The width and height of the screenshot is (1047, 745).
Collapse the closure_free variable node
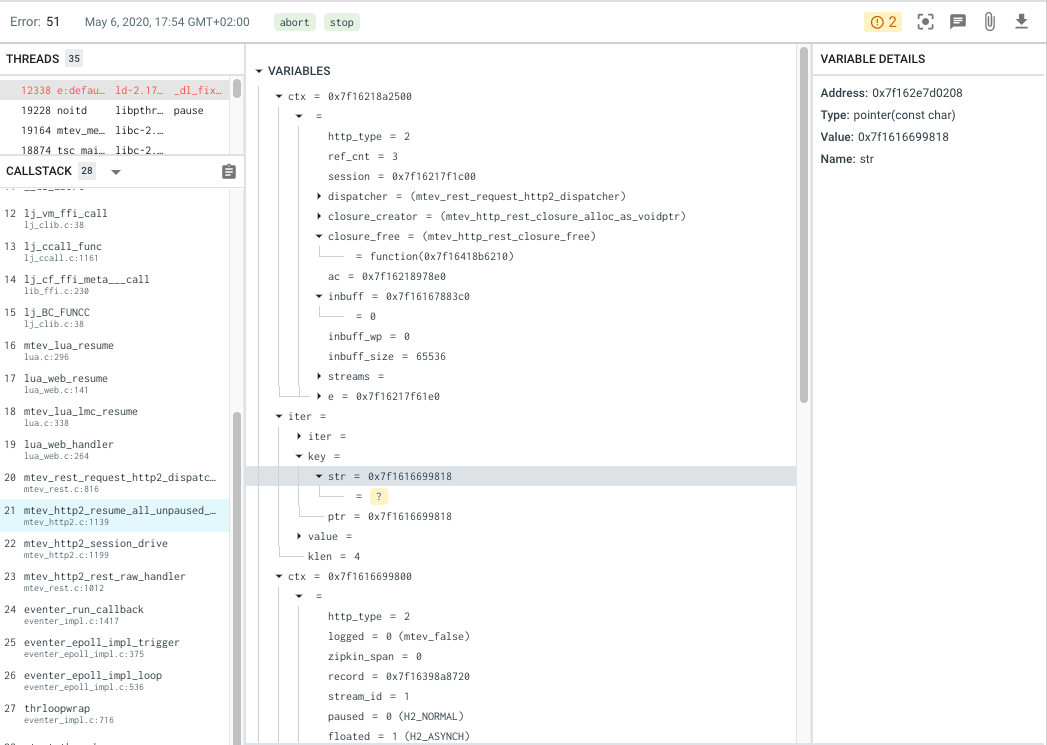[319, 236]
